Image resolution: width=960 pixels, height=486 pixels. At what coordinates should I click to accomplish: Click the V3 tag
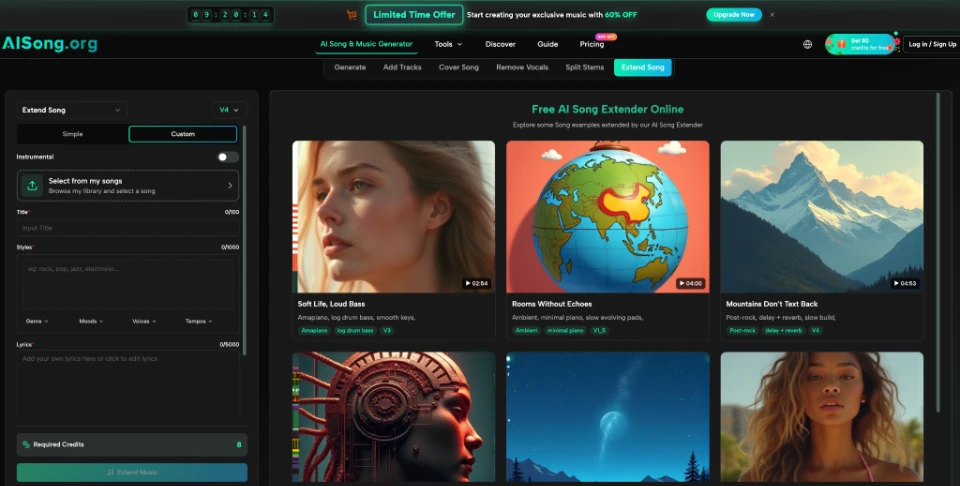point(386,331)
